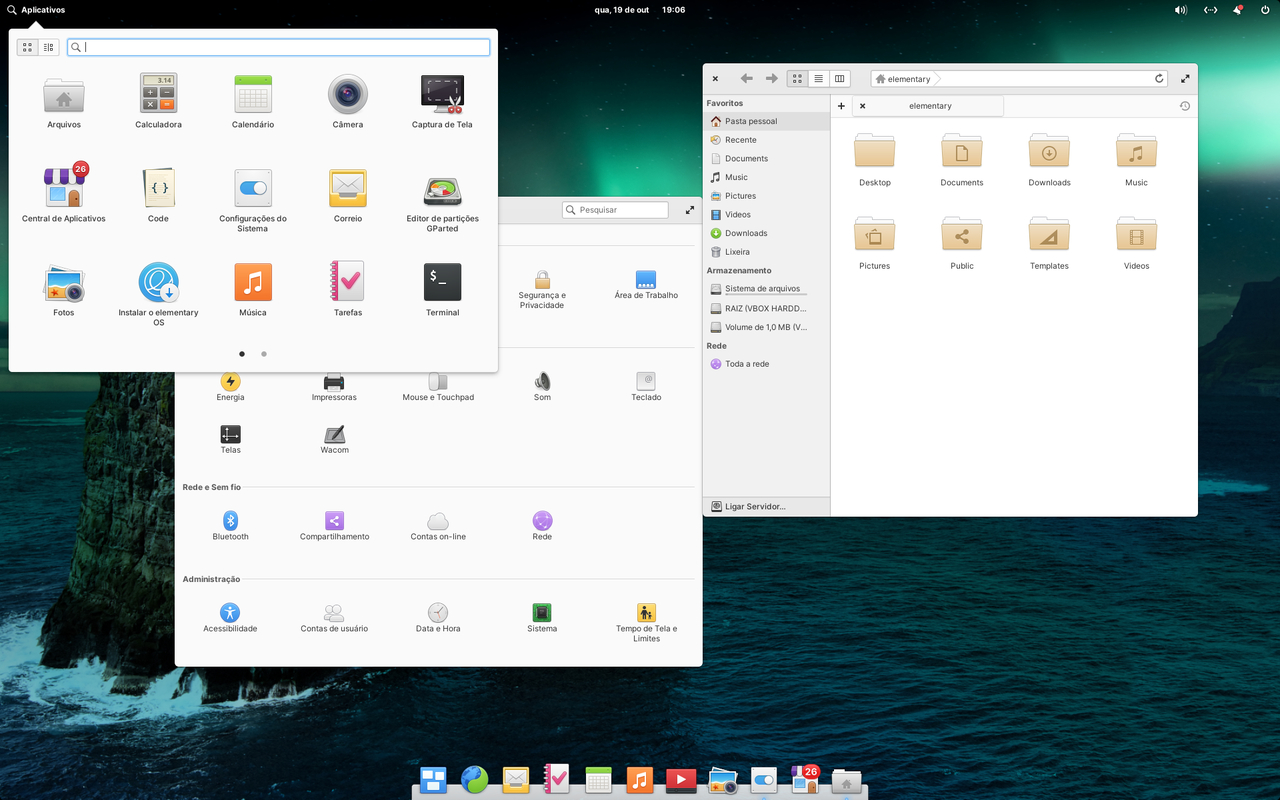Open Captura de Tela app

point(441,95)
